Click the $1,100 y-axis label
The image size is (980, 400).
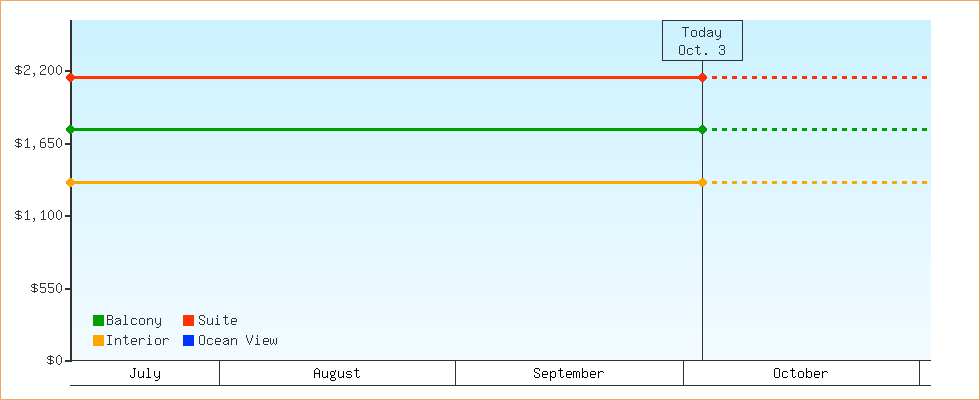(38, 216)
